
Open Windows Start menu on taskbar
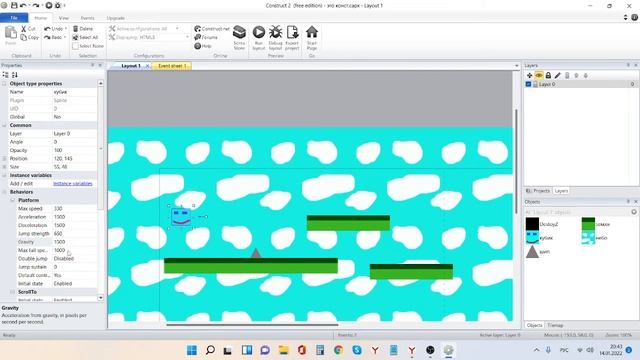point(192,350)
